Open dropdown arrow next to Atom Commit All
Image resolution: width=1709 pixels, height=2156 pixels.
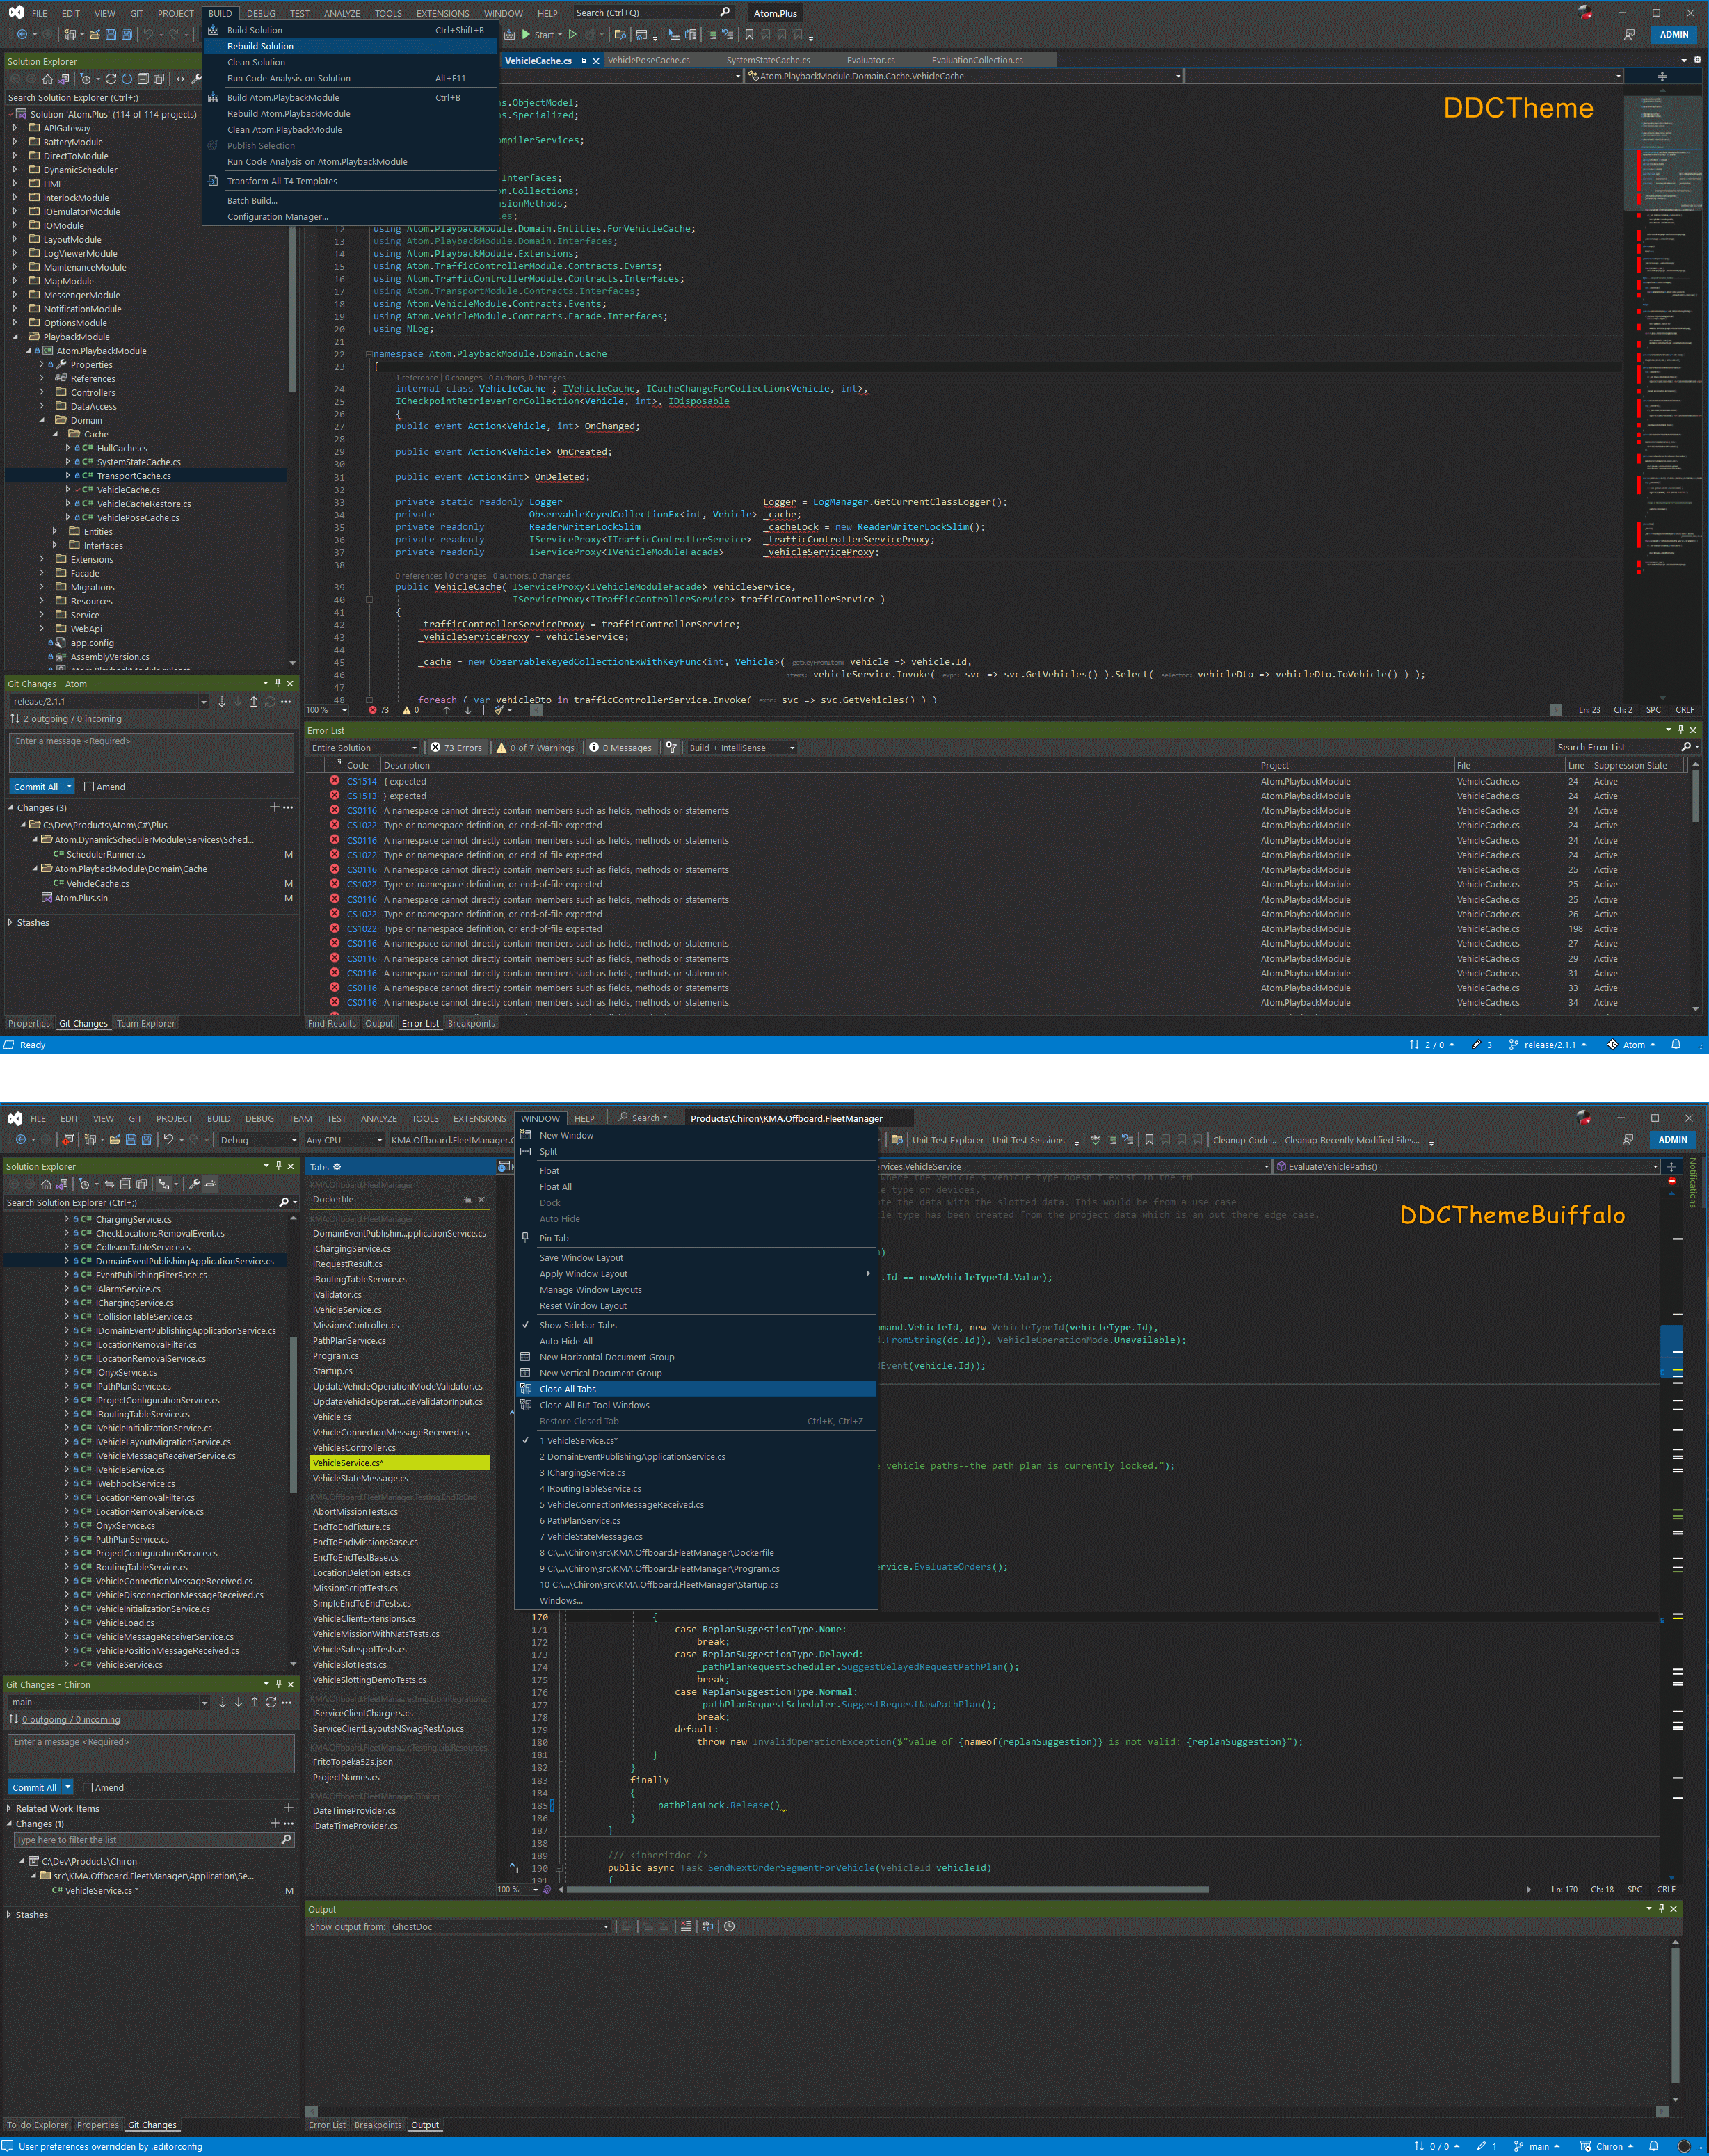(x=69, y=787)
